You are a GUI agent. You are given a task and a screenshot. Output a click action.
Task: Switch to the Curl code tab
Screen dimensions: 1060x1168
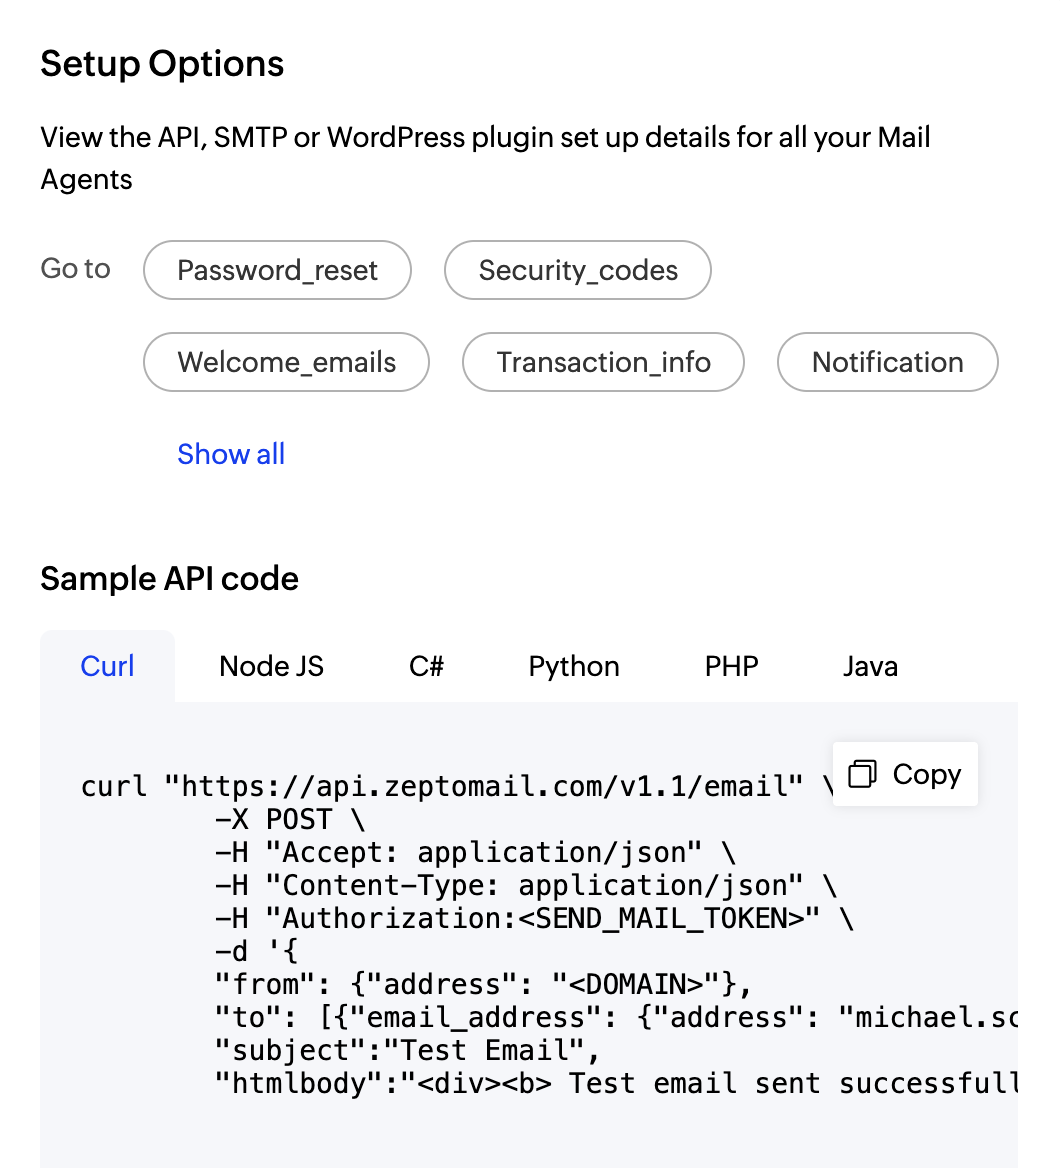pyautogui.click(x=107, y=667)
